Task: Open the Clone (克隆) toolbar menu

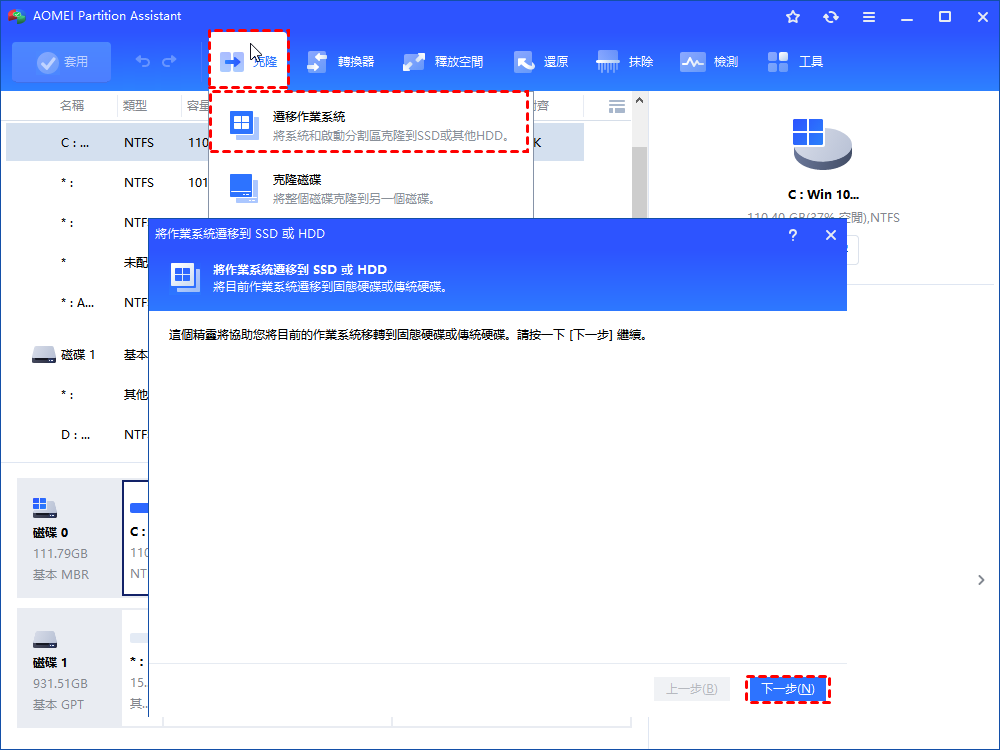Action: 249,61
